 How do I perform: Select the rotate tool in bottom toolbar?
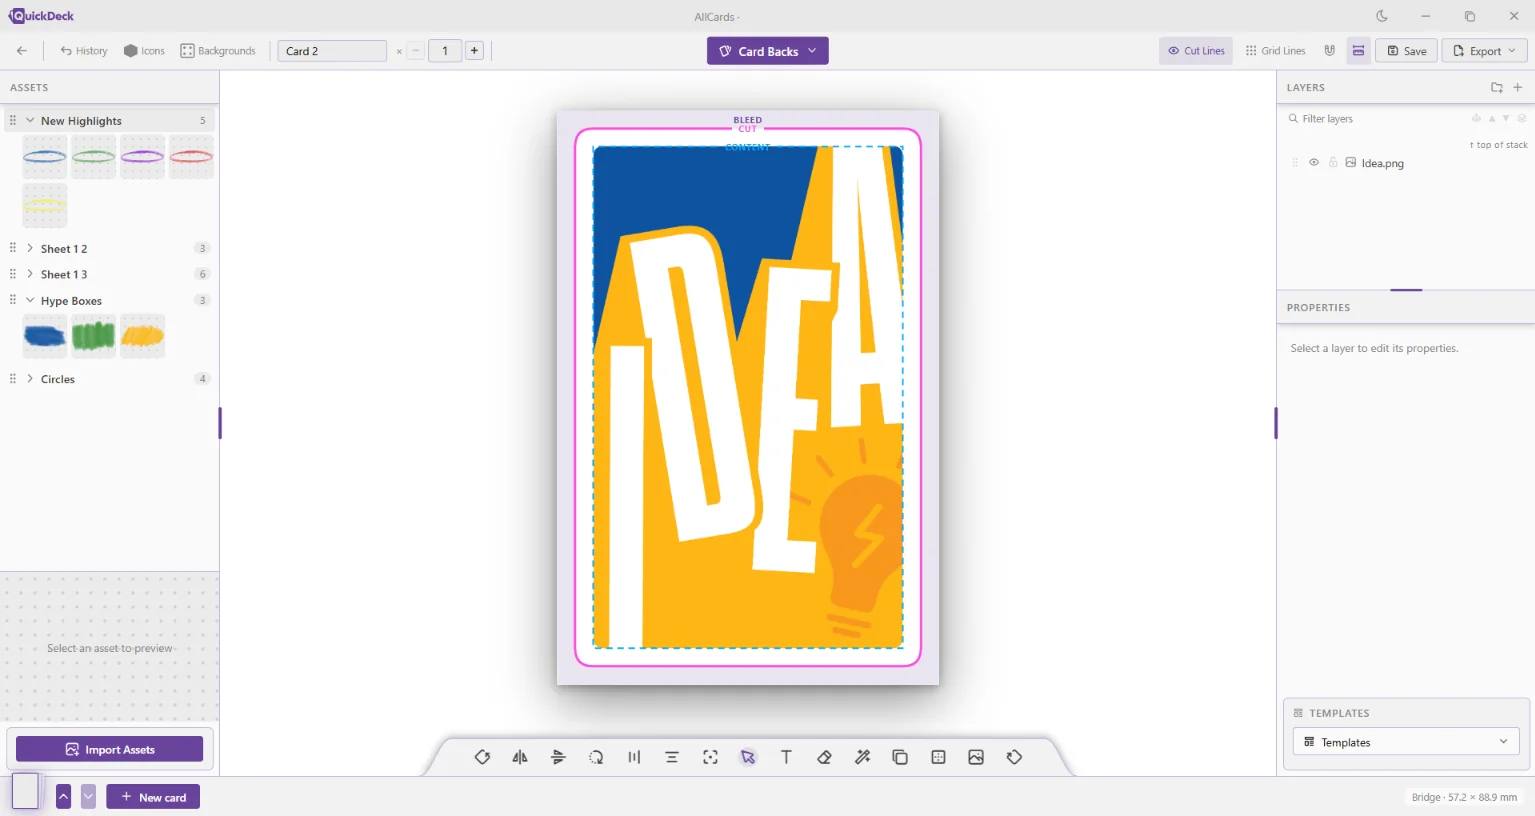pyautogui.click(x=482, y=757)
